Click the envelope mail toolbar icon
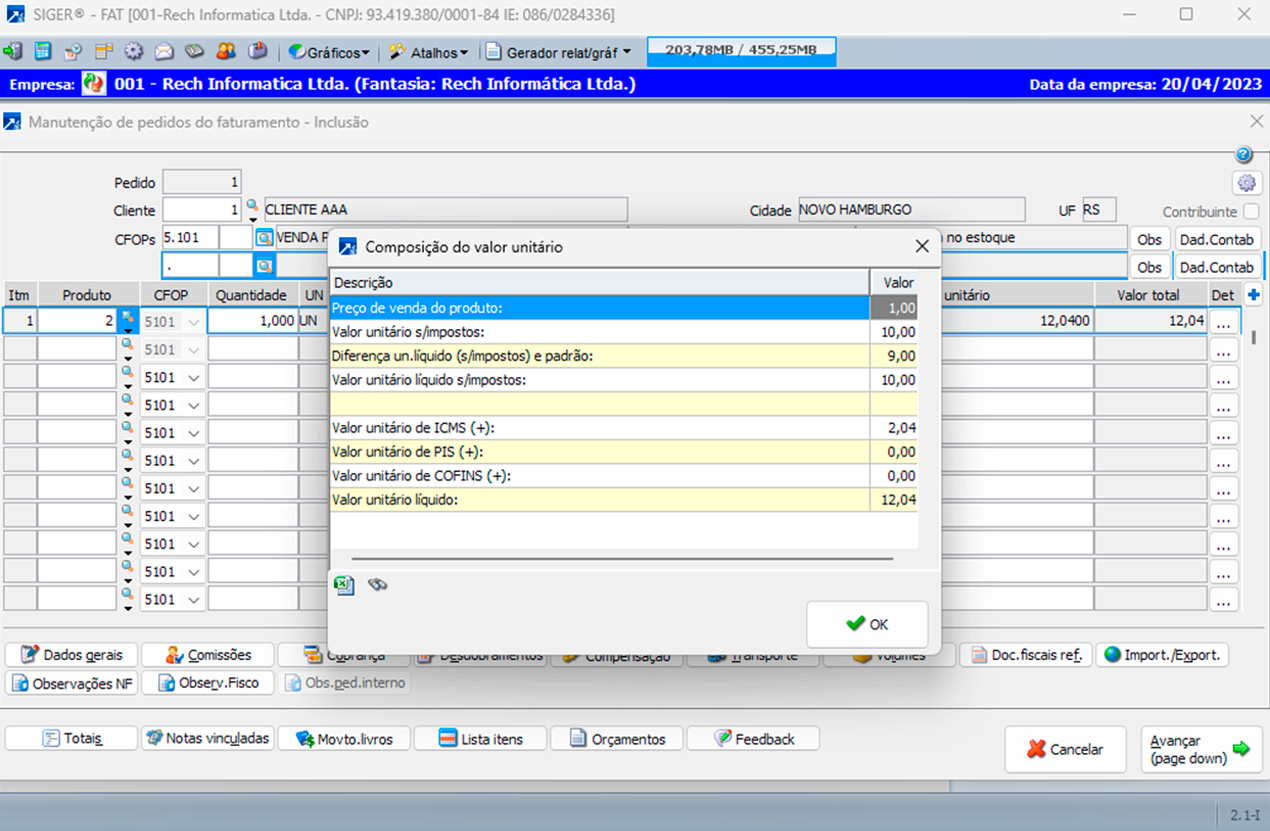This screenshot has width=1270, height=831. coord(163,51)
